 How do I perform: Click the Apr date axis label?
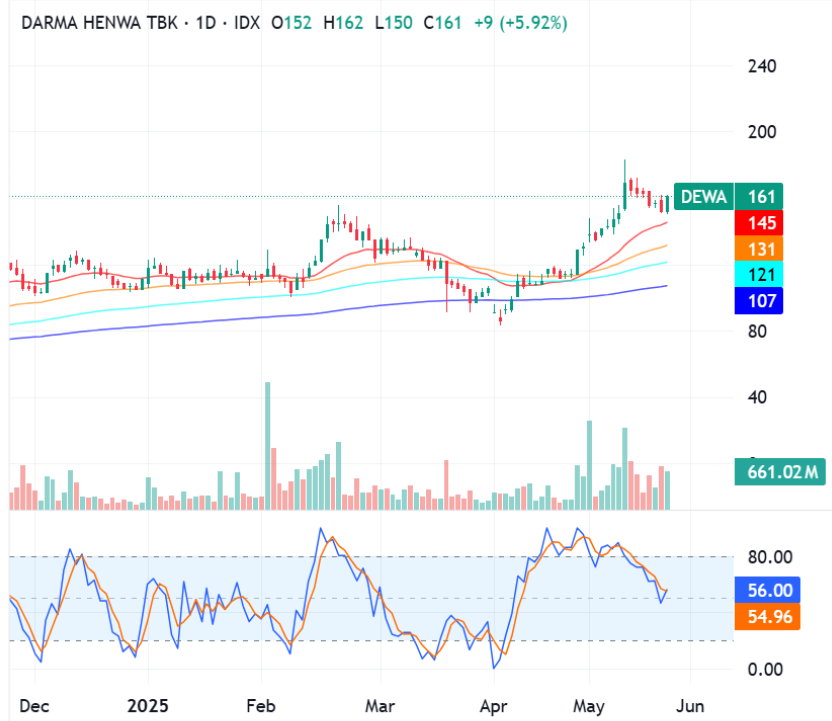click(x=493, y=706)
